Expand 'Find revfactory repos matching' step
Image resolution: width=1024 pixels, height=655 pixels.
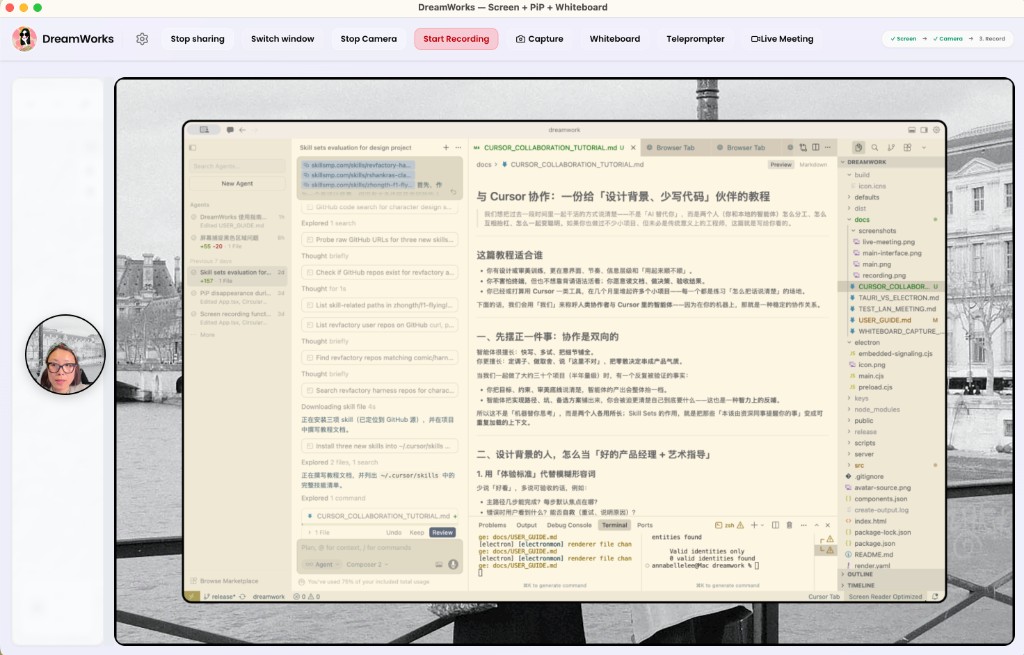[x=379, y=358]
